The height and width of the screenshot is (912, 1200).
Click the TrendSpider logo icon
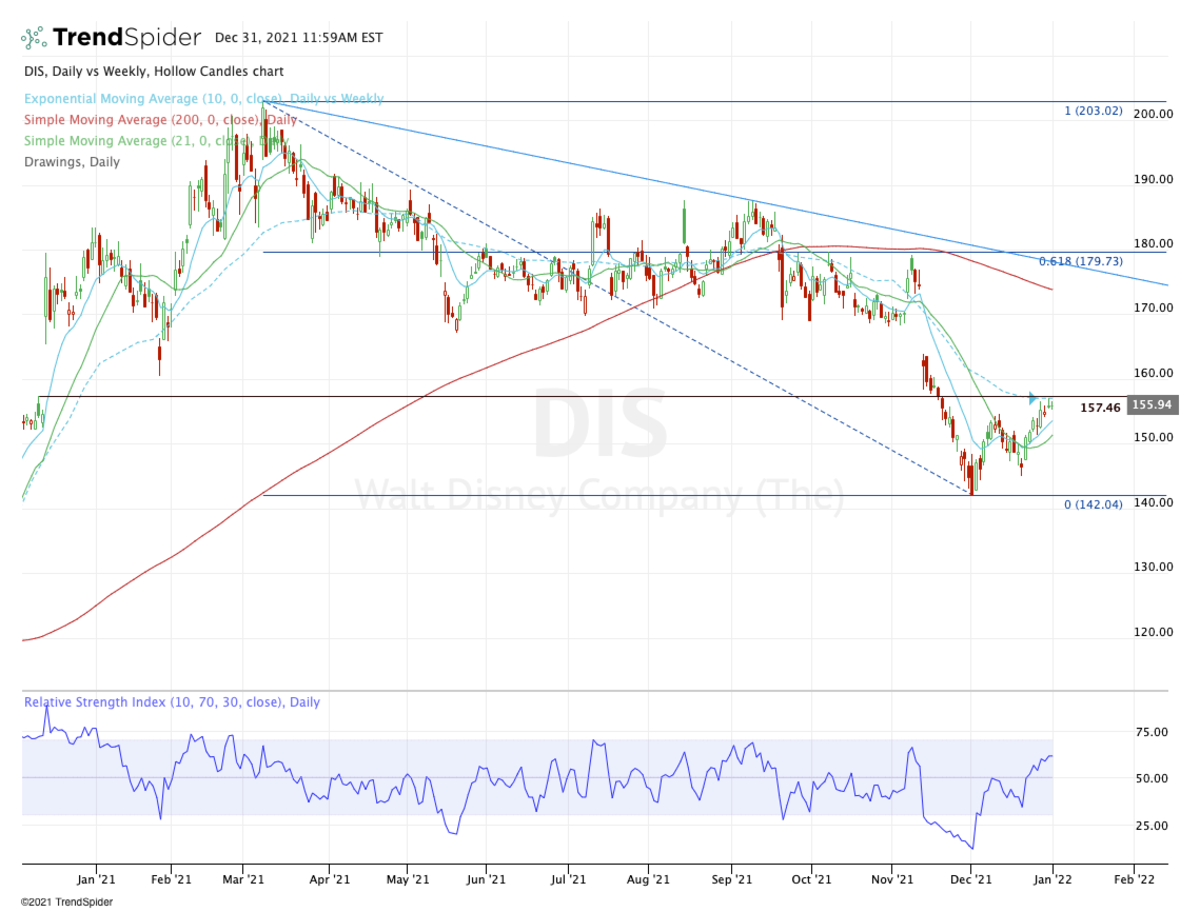point(33,38)
